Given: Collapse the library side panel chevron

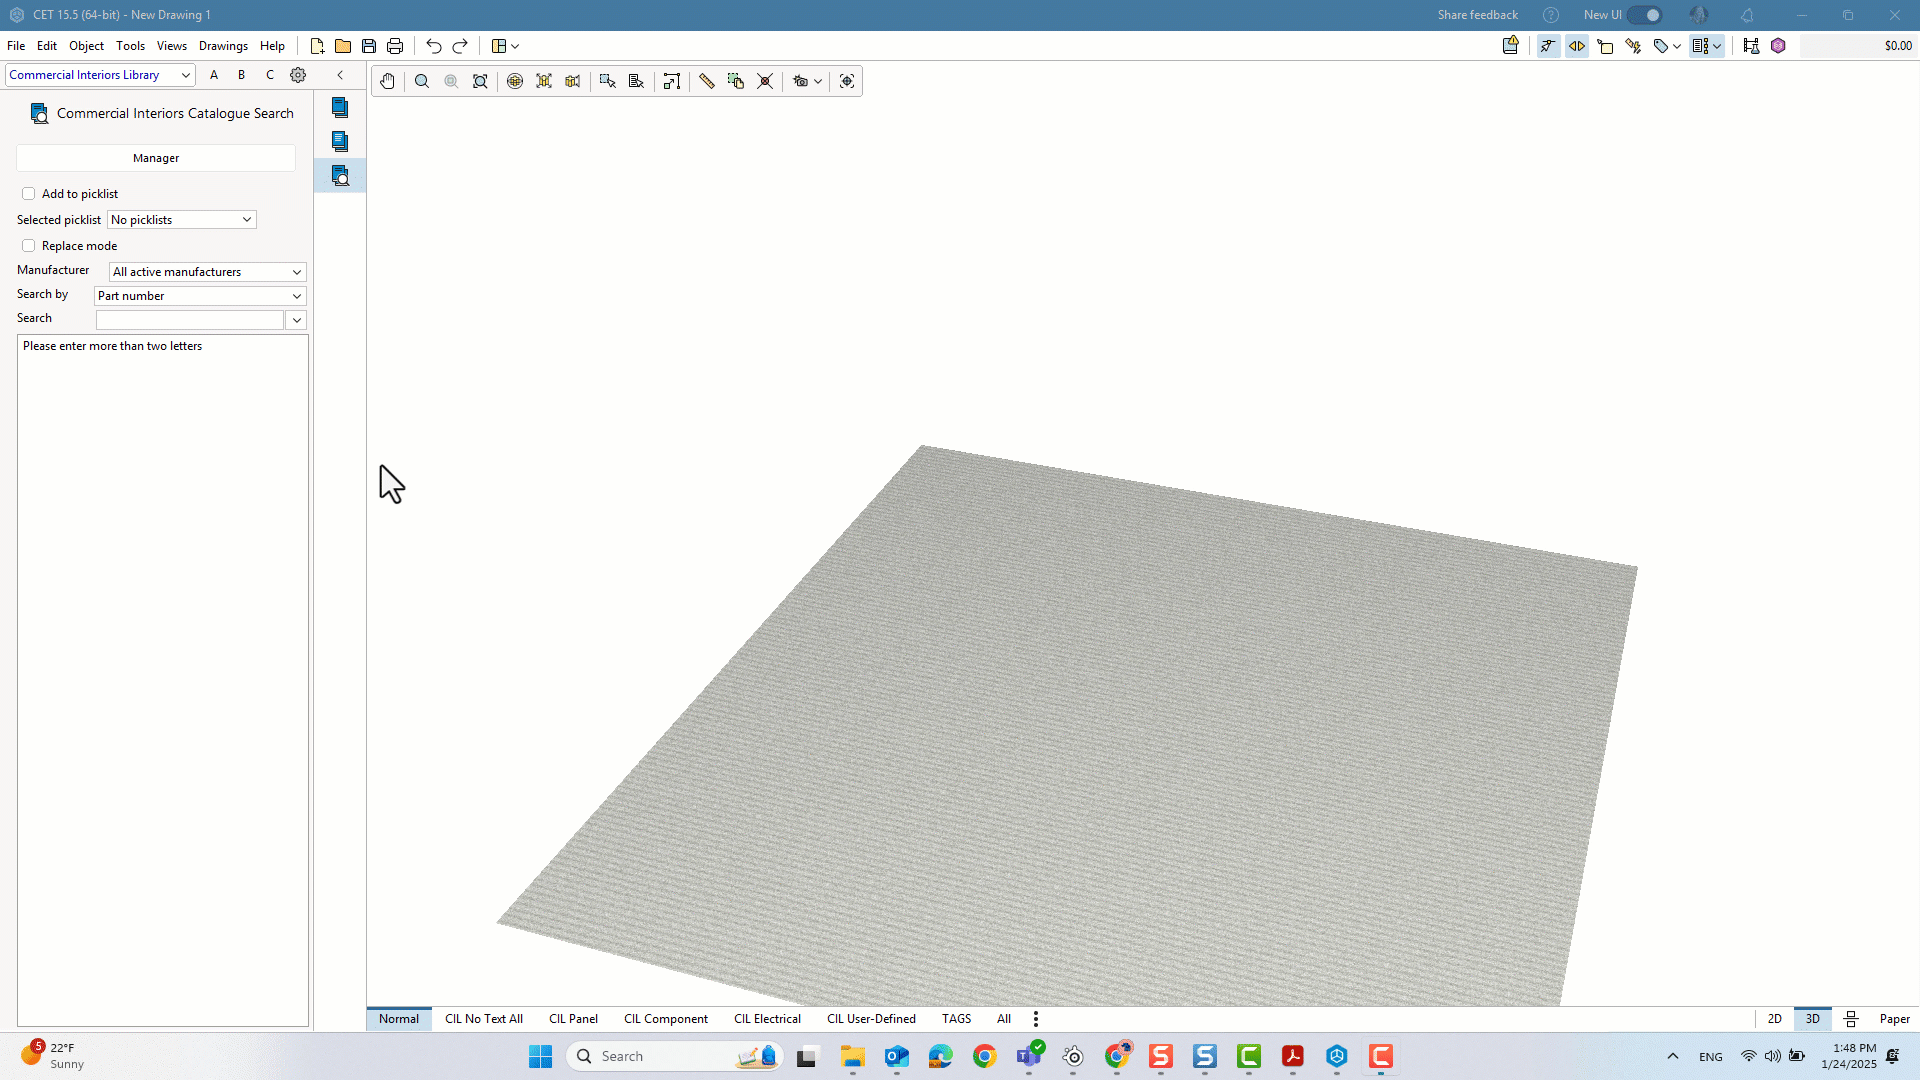Looking at the screenshot, I should click(340, 75).
